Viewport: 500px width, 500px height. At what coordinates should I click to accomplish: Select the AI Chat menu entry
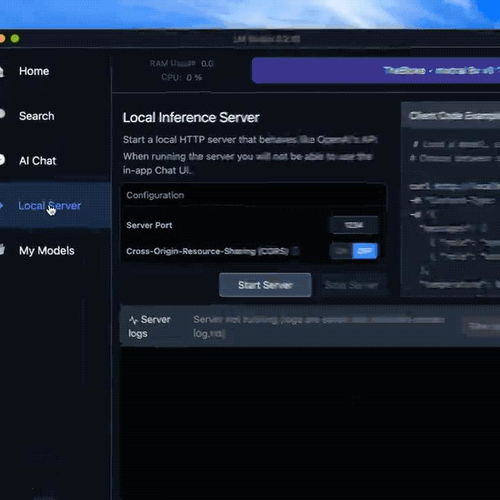[x=37, y=161]
